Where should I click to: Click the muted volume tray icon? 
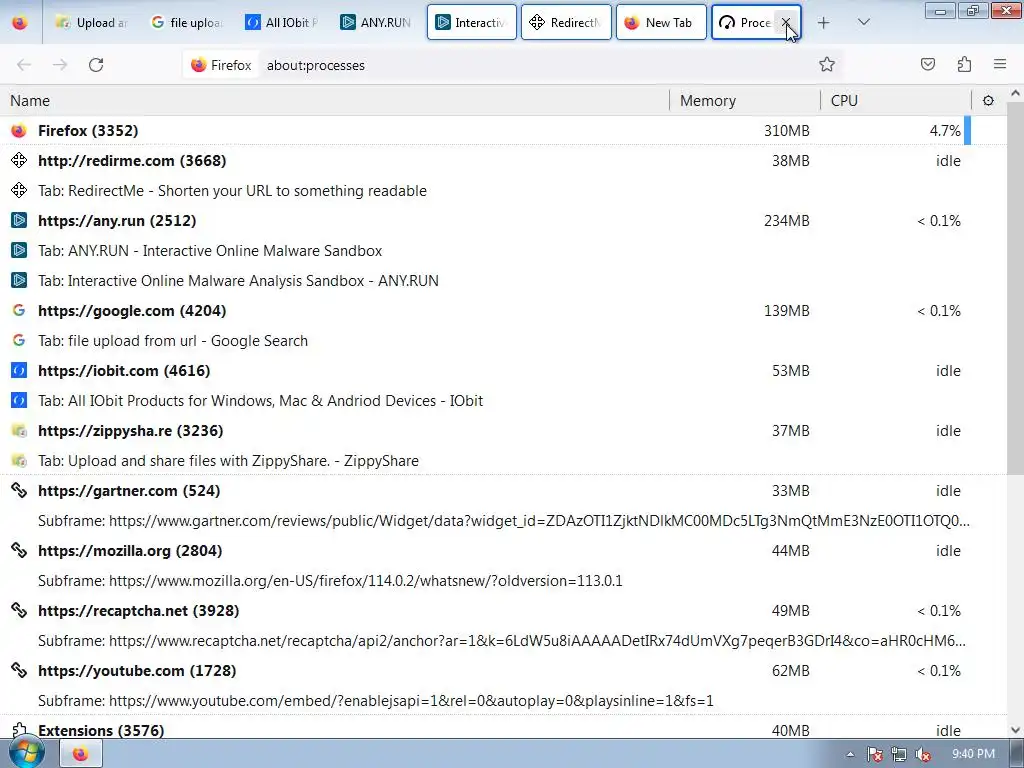coord(923,754)
